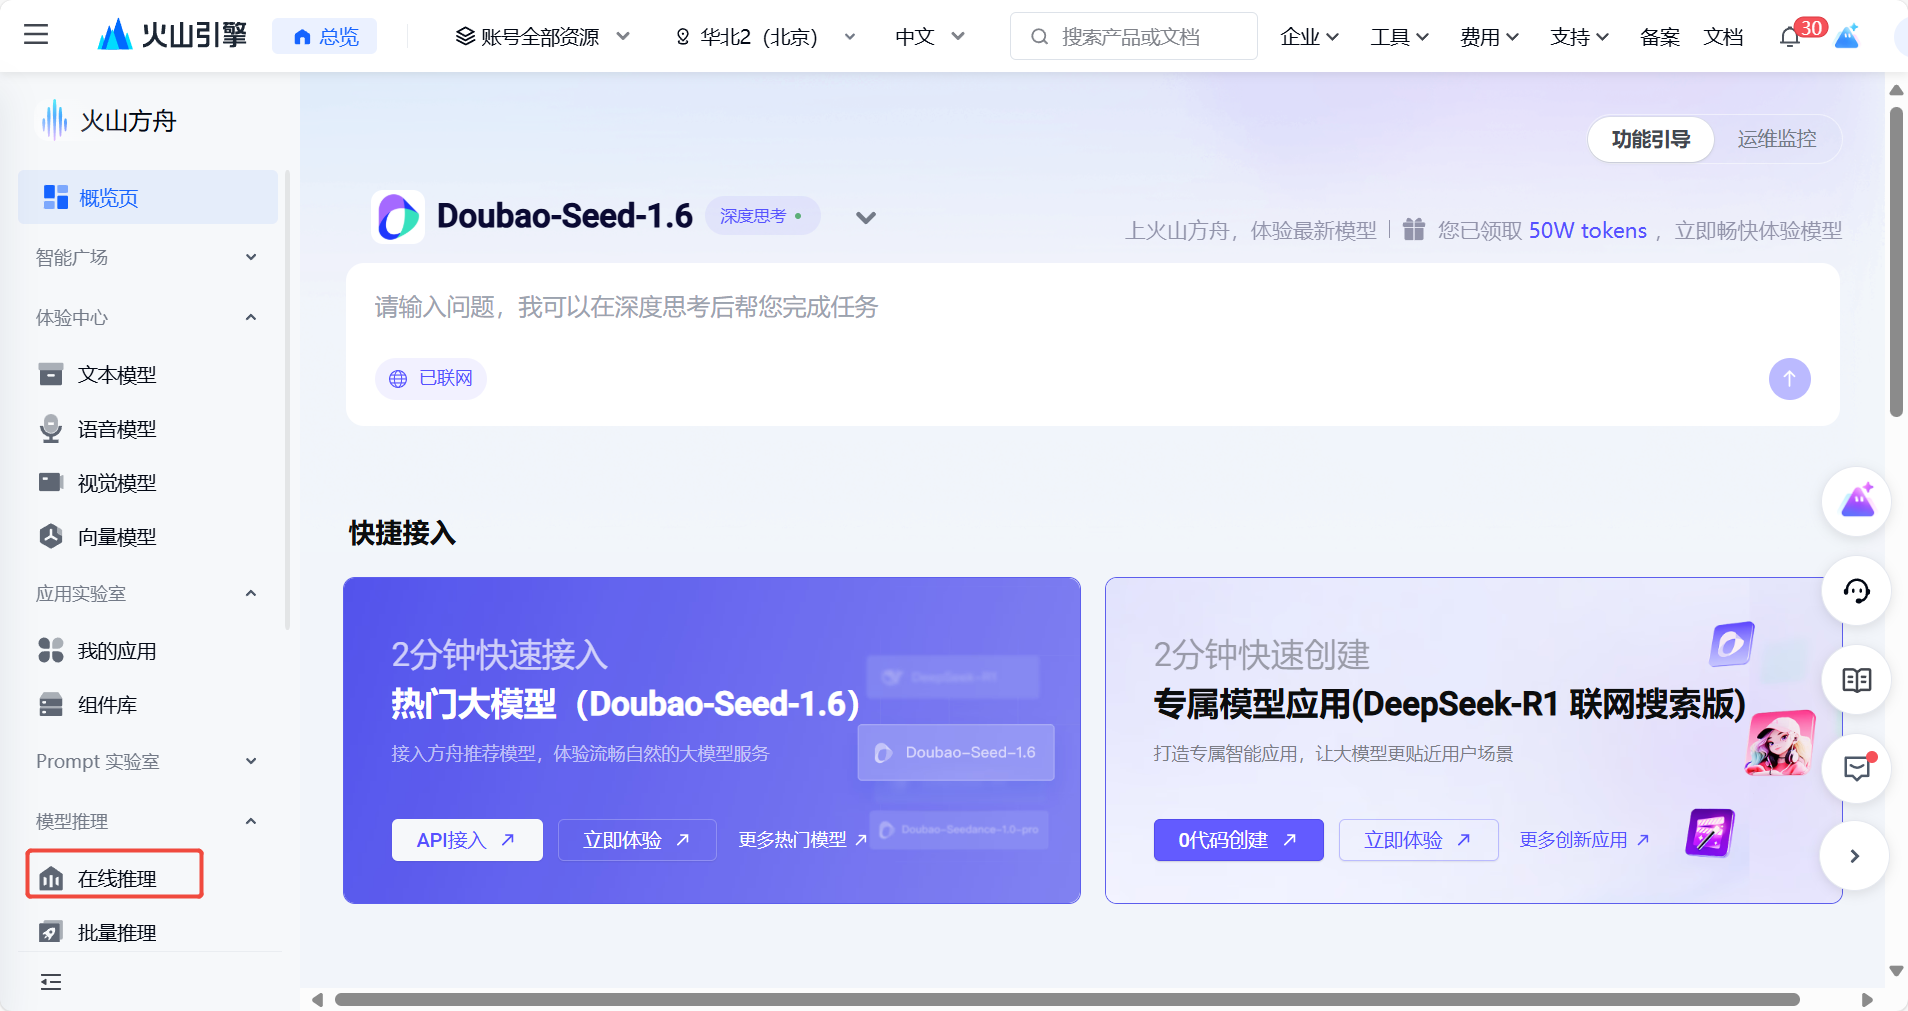Viewport: 1908px width, 1011px height.
Task: Click the gift icon beside tokens text
Action: click(x=1413, y=229)
